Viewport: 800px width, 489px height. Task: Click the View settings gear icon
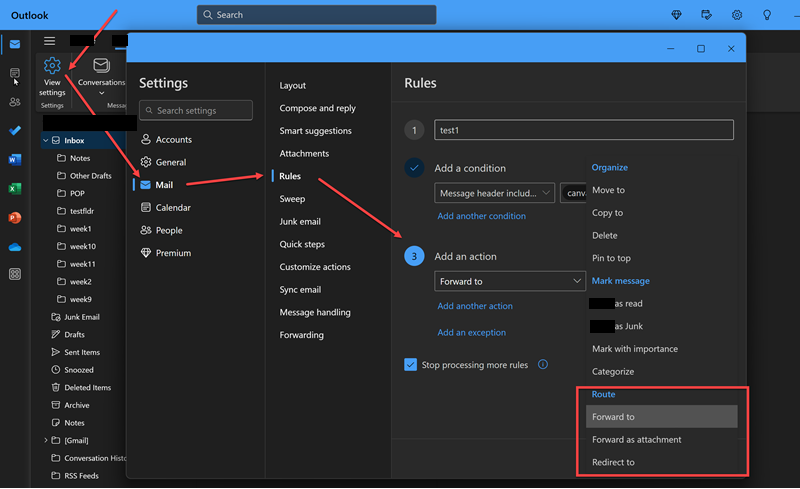(x=52, y=65)
